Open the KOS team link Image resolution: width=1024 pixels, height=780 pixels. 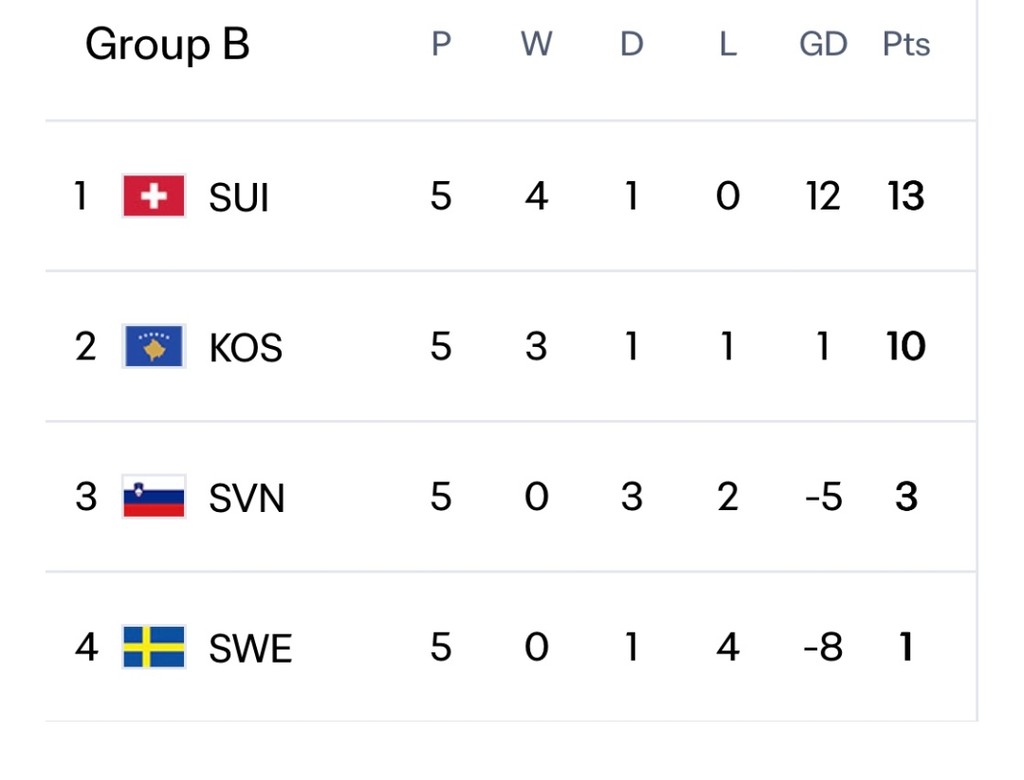click(245, 348)
